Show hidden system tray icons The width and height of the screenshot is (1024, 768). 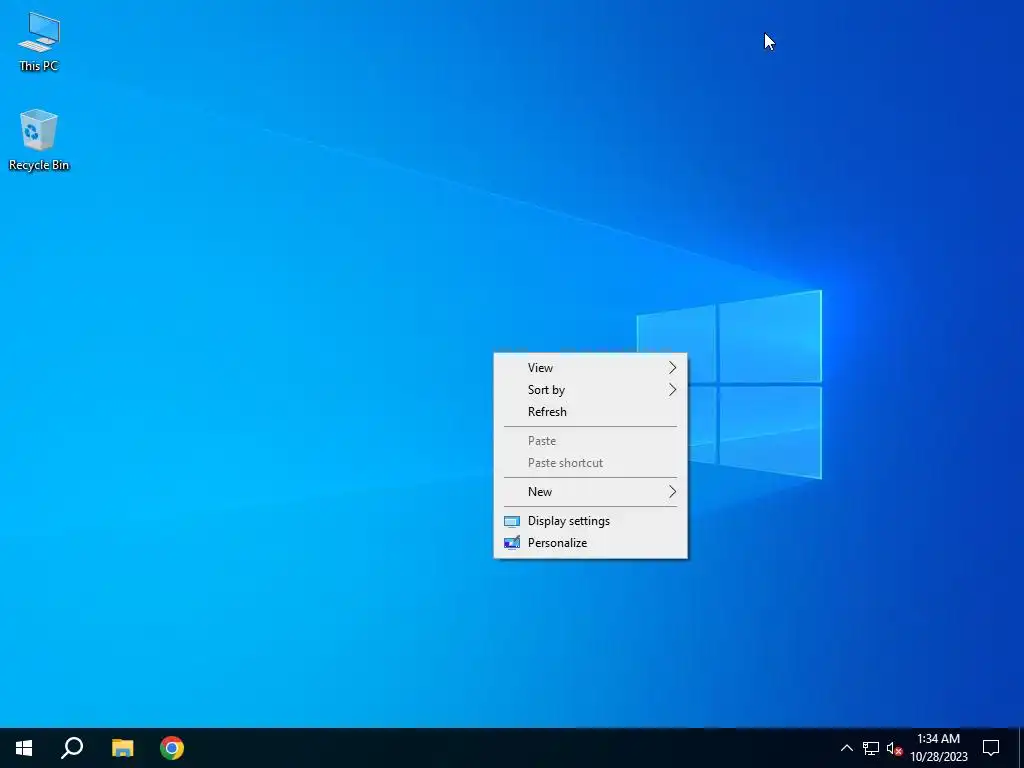click(x=846, y=748)
